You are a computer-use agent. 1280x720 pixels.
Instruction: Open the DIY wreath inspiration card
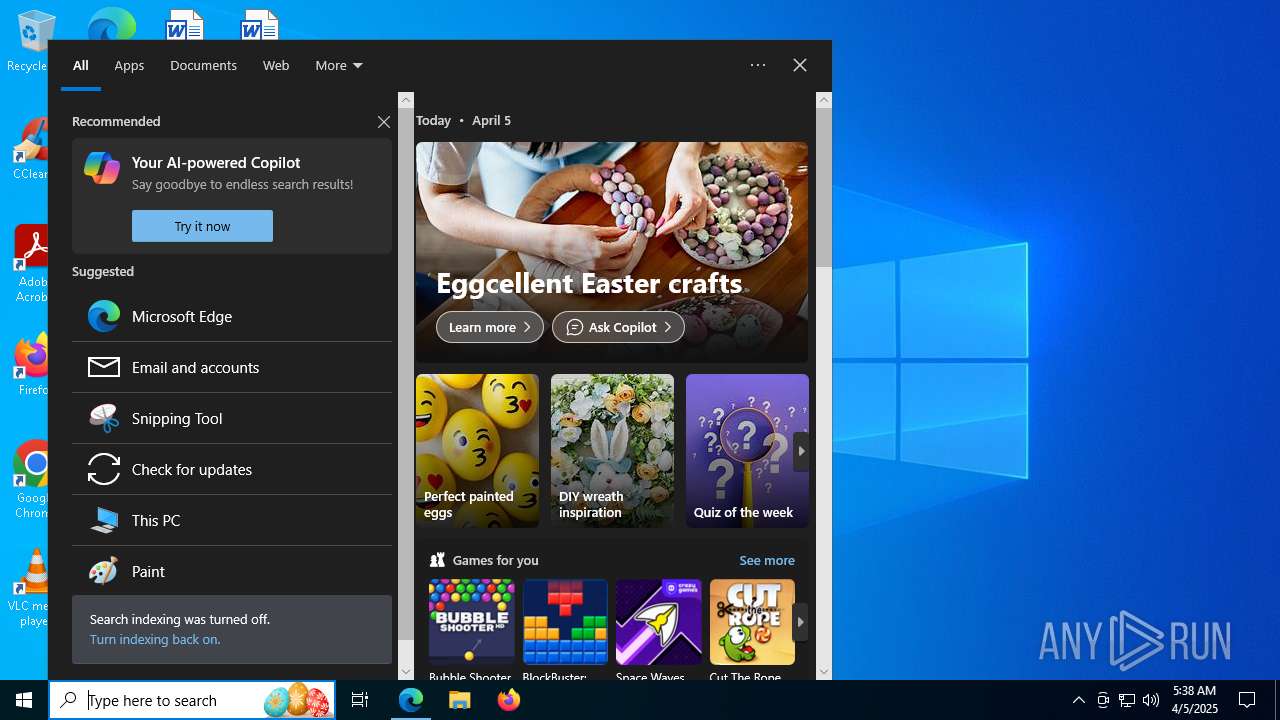point(612,451)
